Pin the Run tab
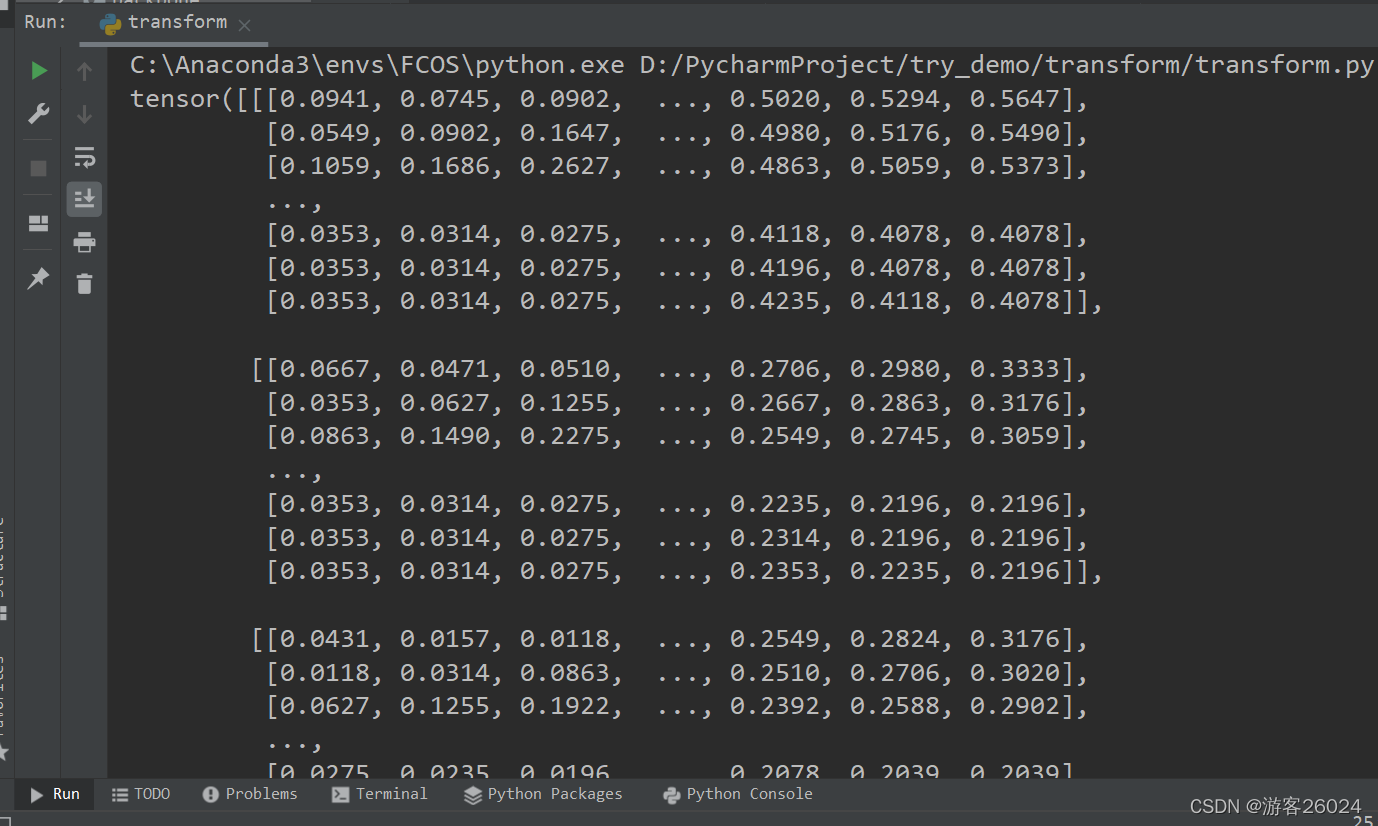The image size is (1378, 826). pos(39,279)
